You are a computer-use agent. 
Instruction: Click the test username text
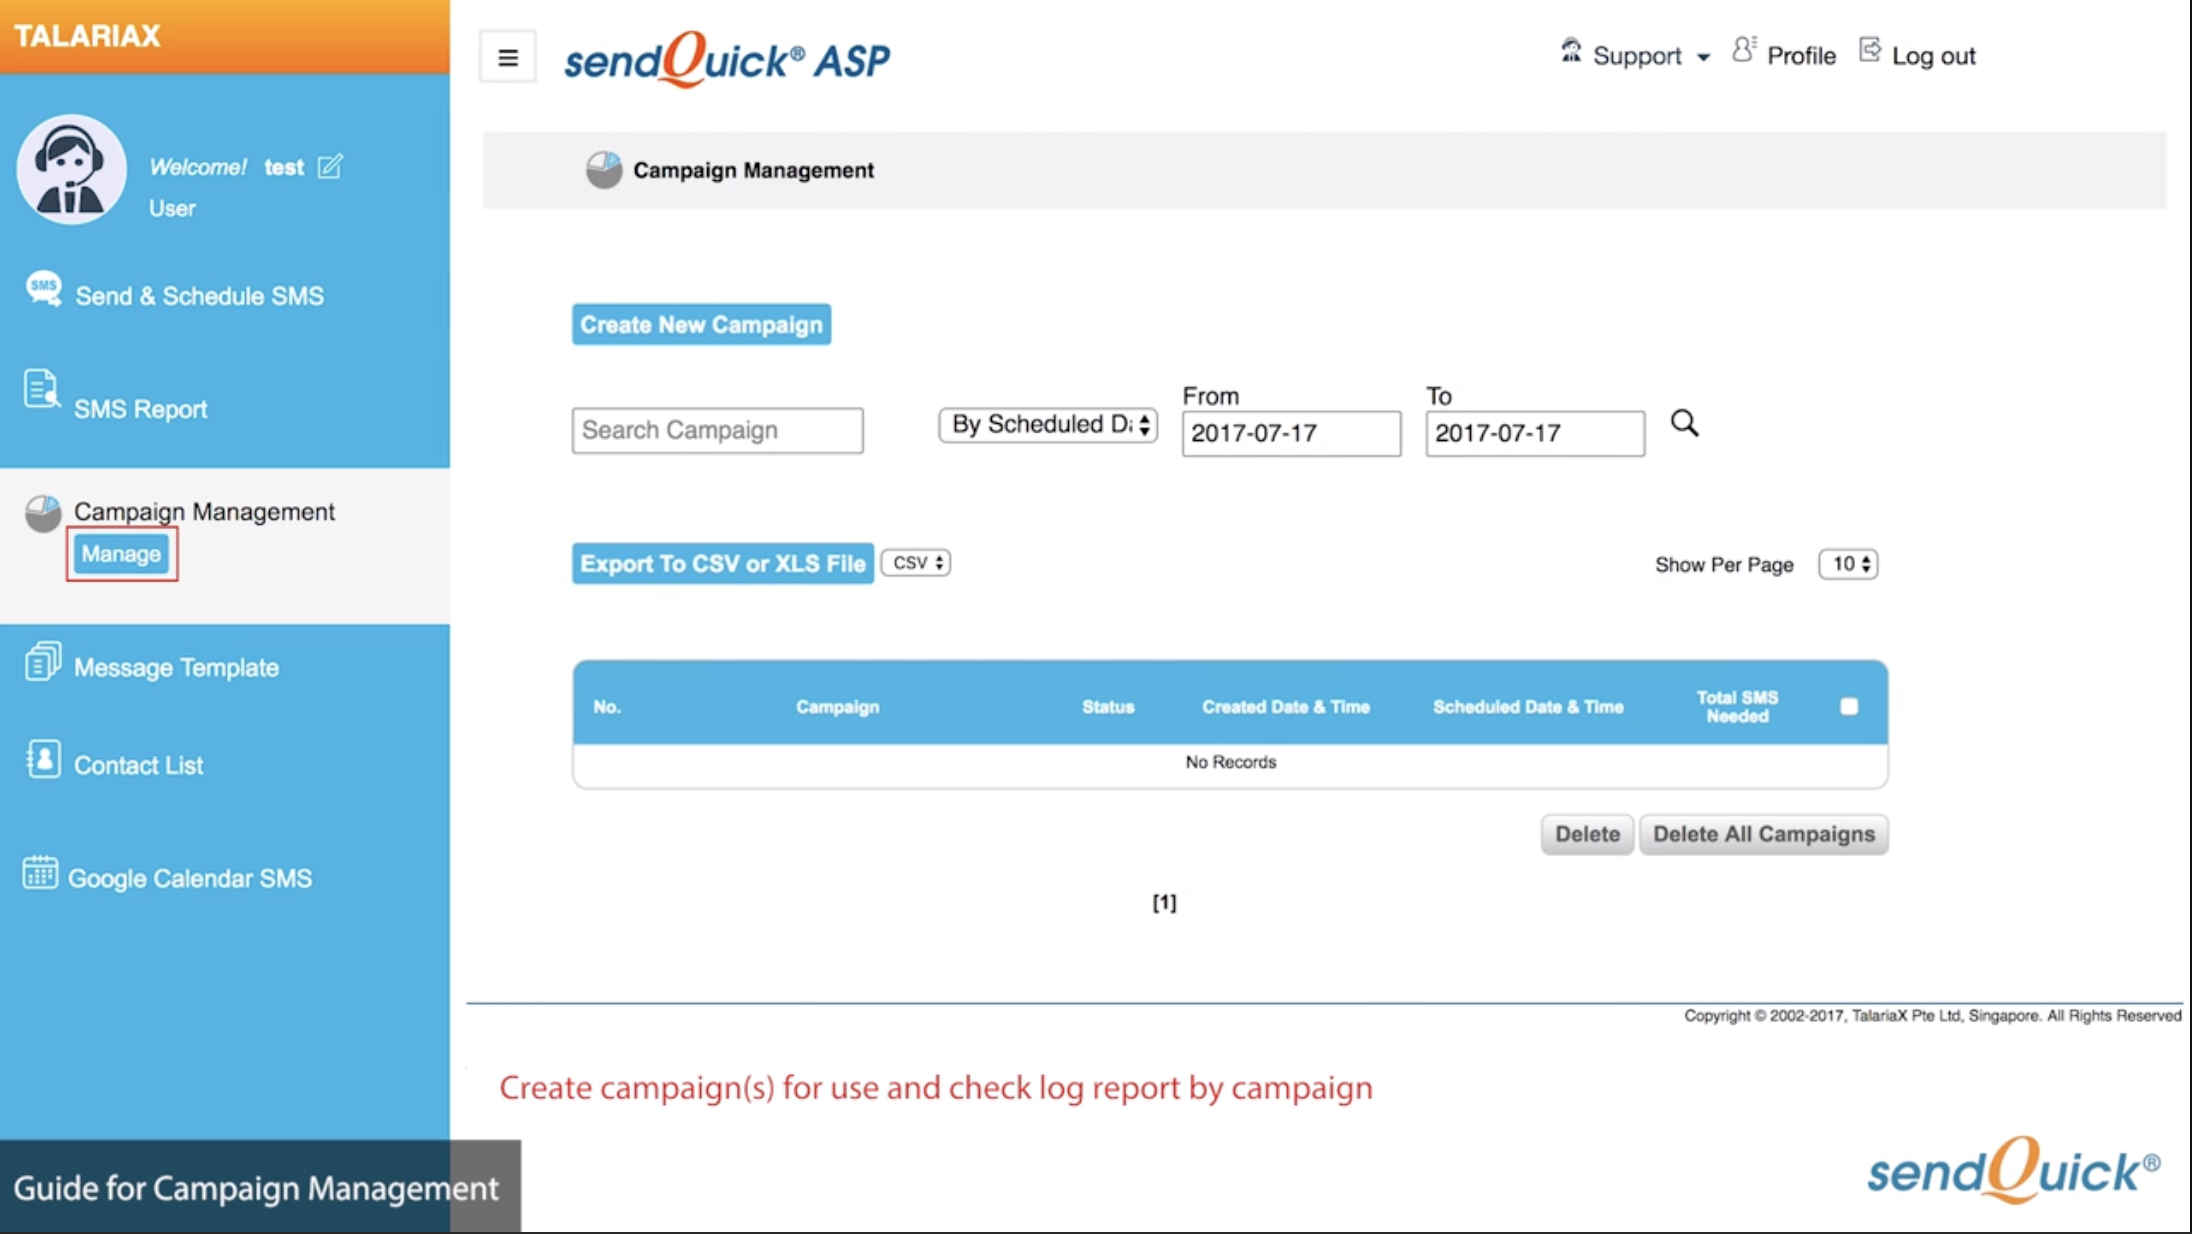pos(283,167)
